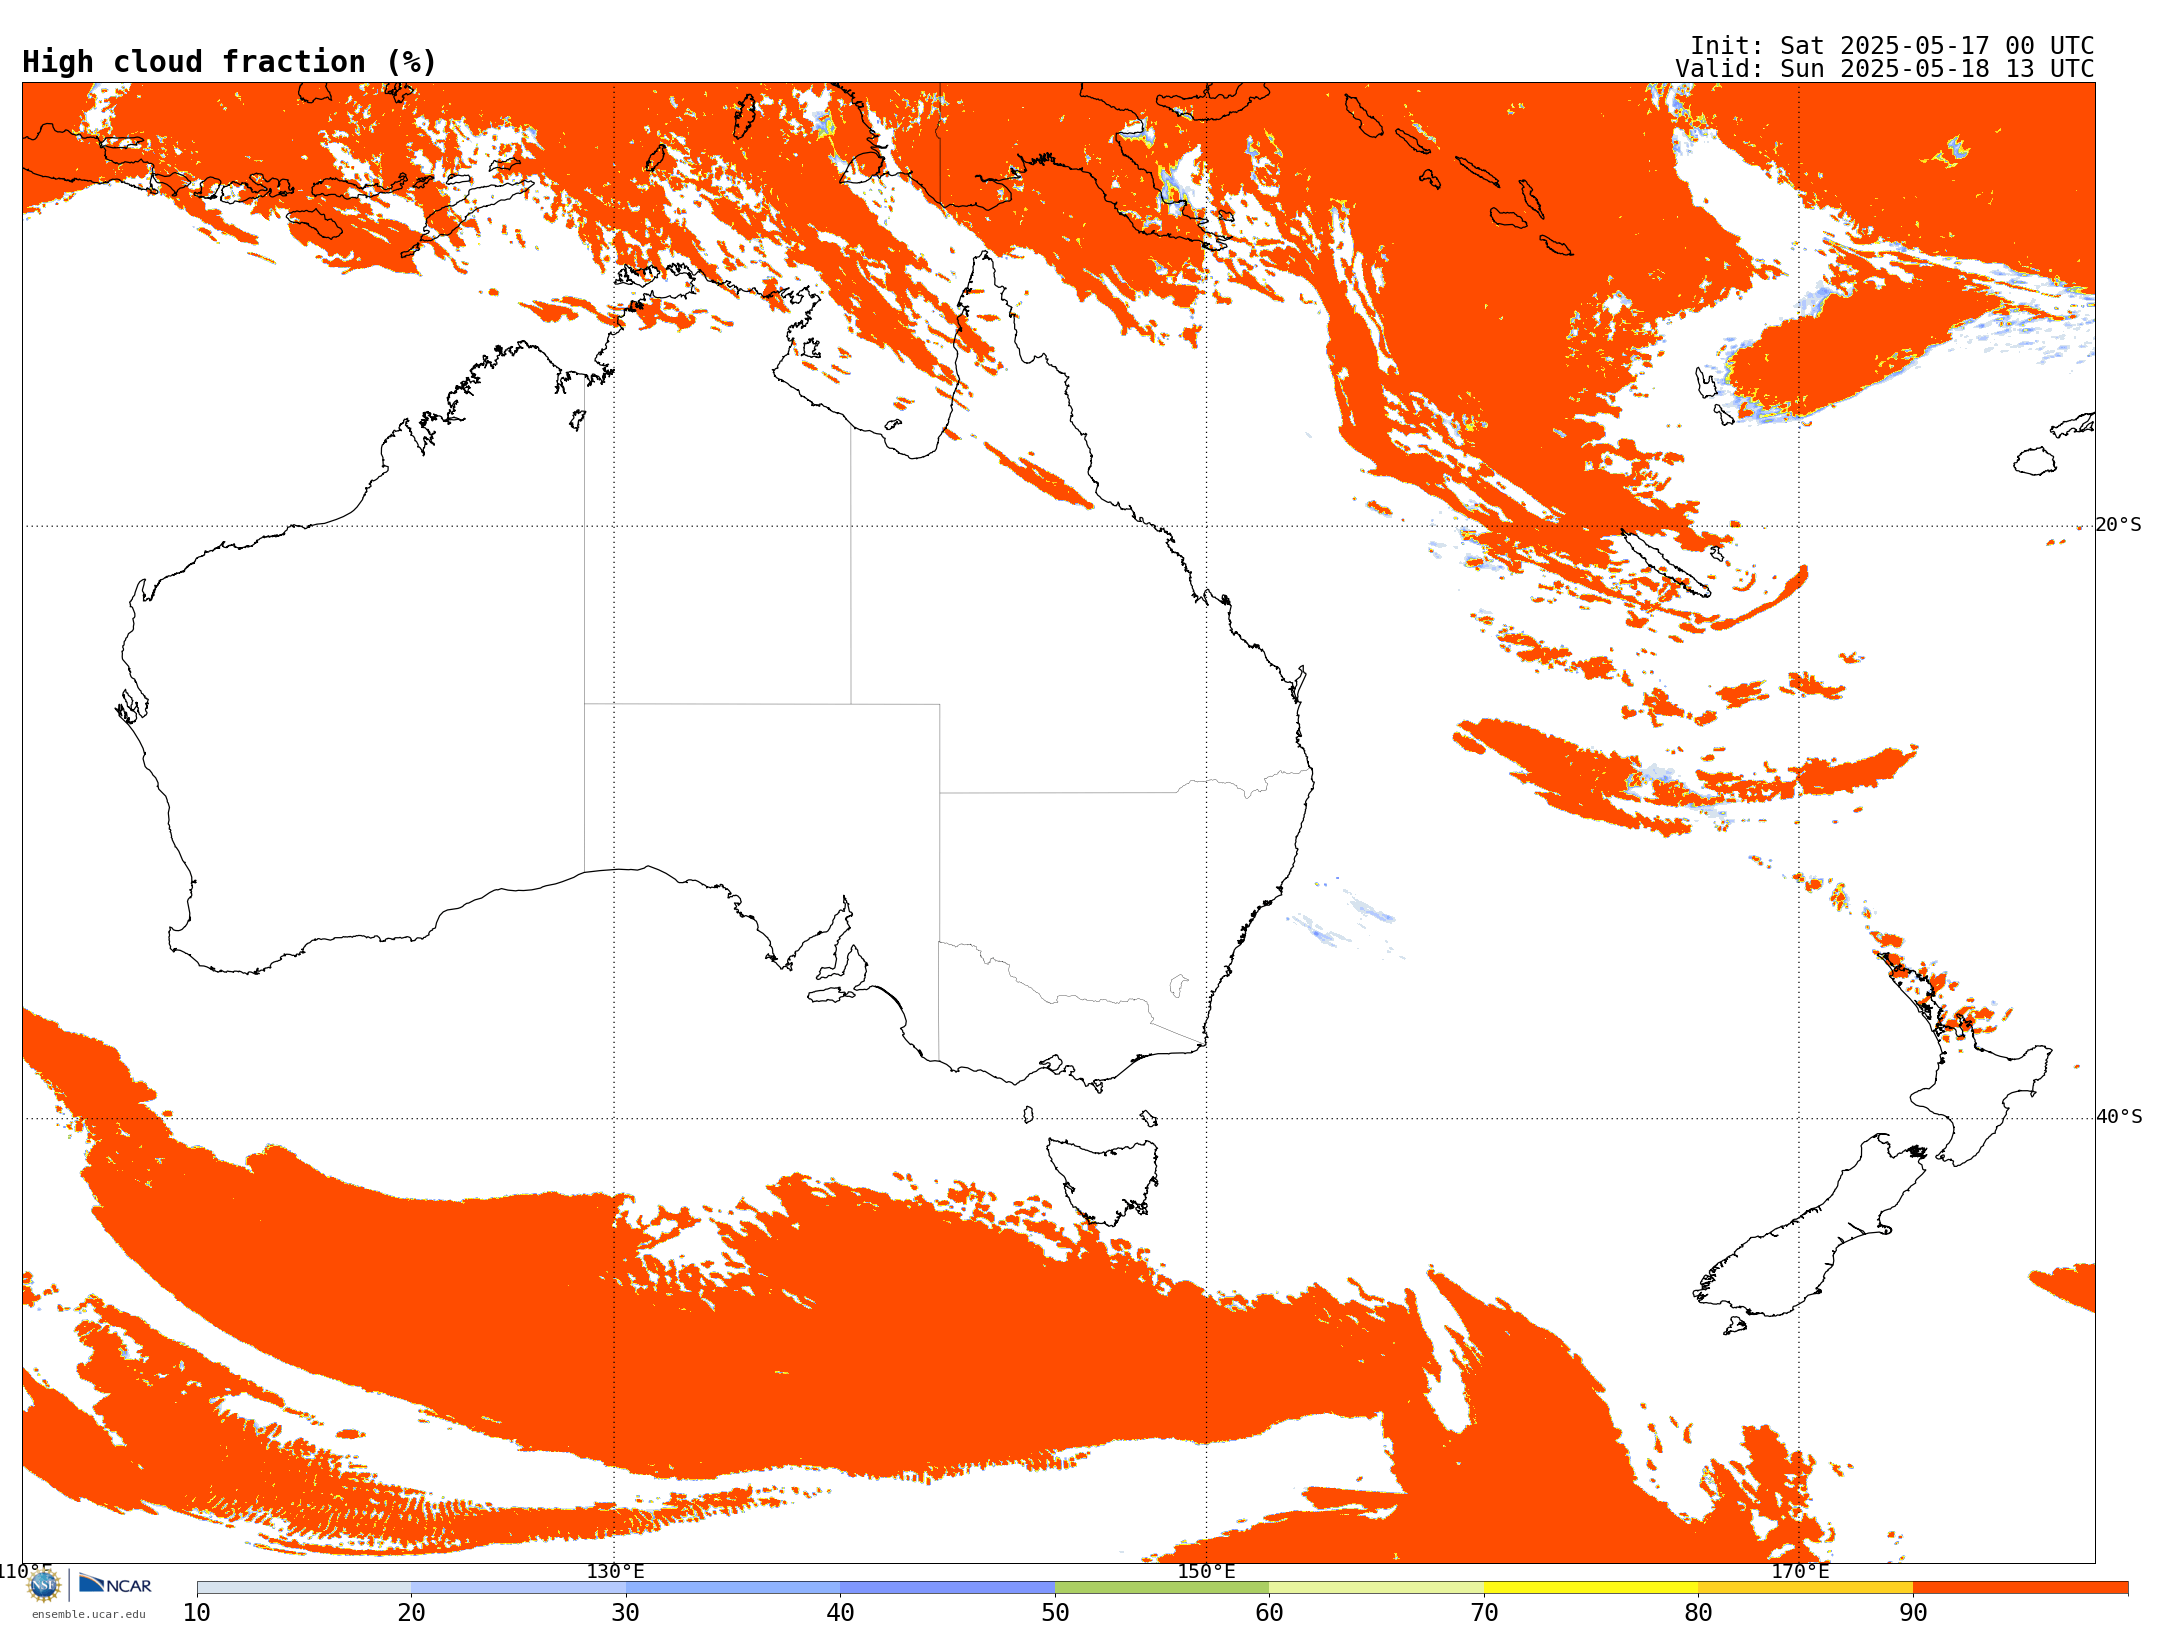Click Kangaroo Island off South Australia
This screenshot has height=1626, width=2160.
point(830,995)
